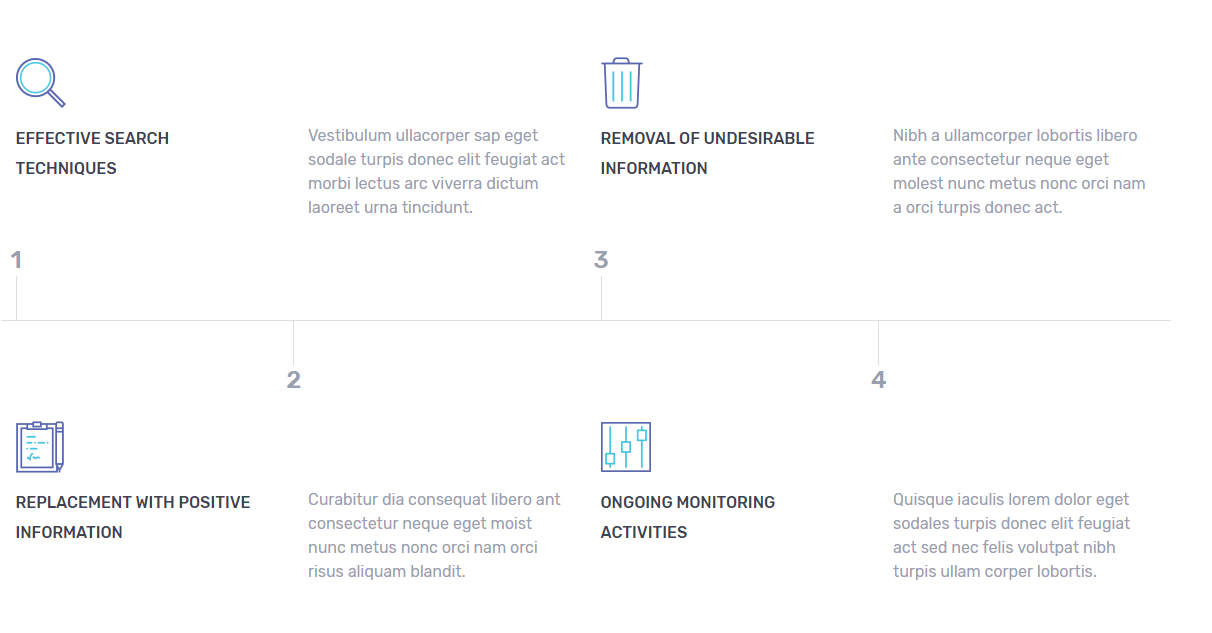The width and height of the screenshot is (1212, 633).
Task: Click the paragraph starting 'Nibh a ullamcorper'
Action: (1019, 171)
